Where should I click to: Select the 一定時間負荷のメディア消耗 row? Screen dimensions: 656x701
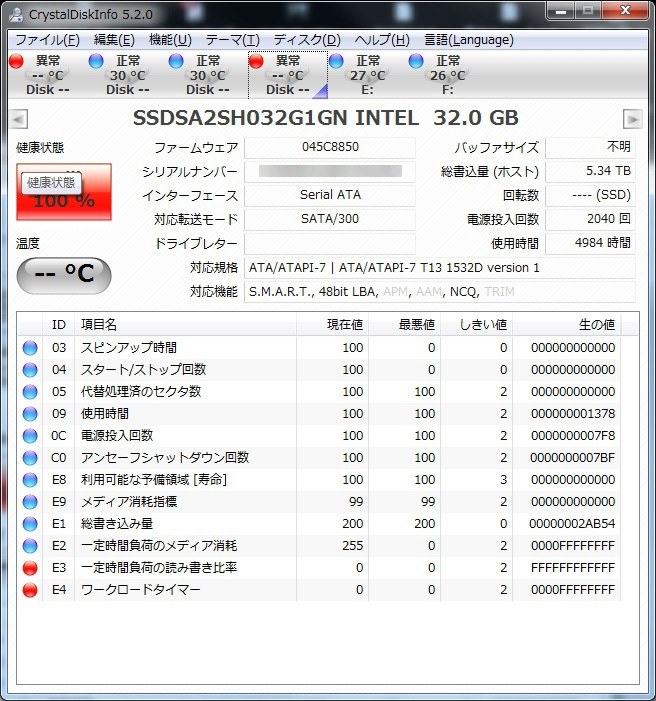pos(319,545)
